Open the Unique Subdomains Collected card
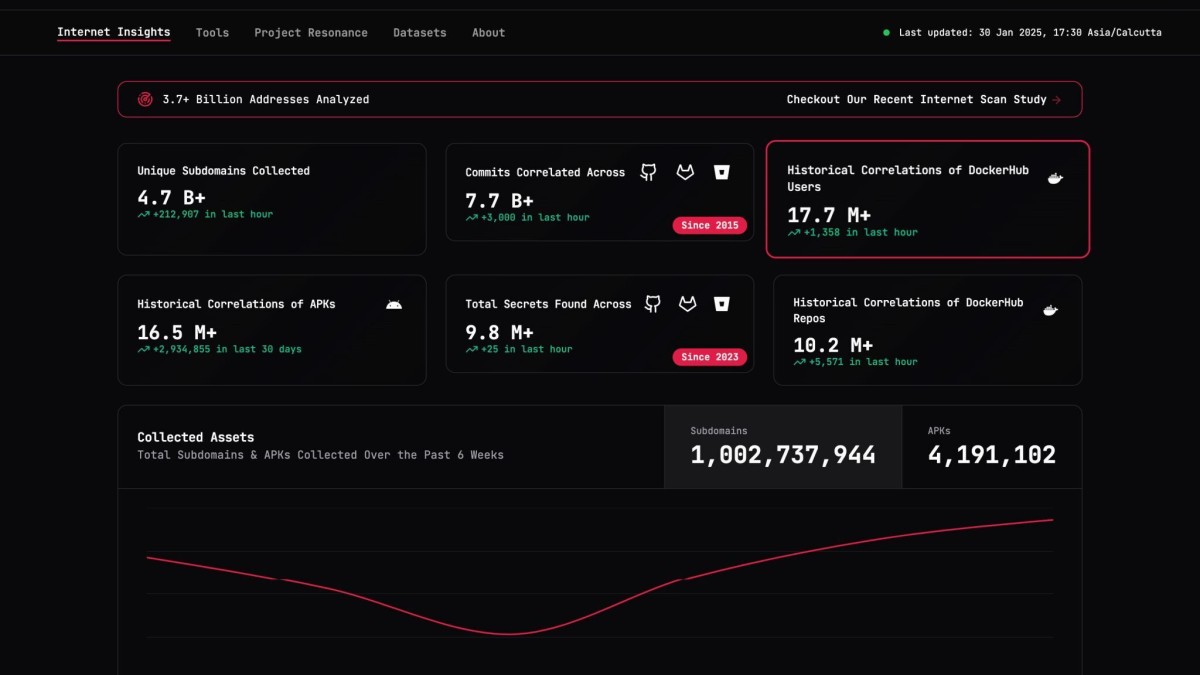 point(272,199)
